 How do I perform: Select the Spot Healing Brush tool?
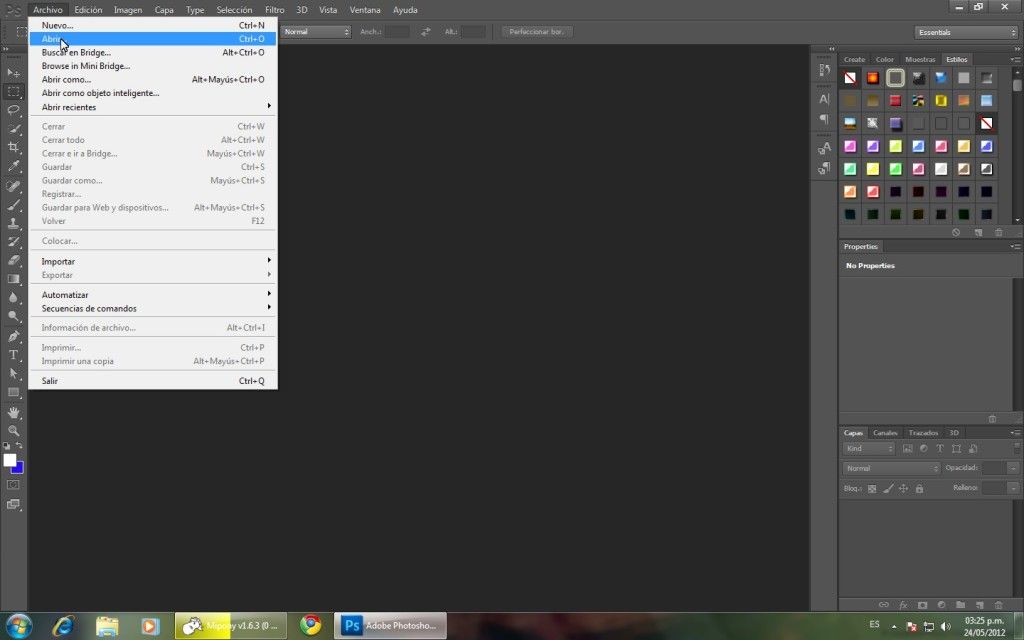13,186
